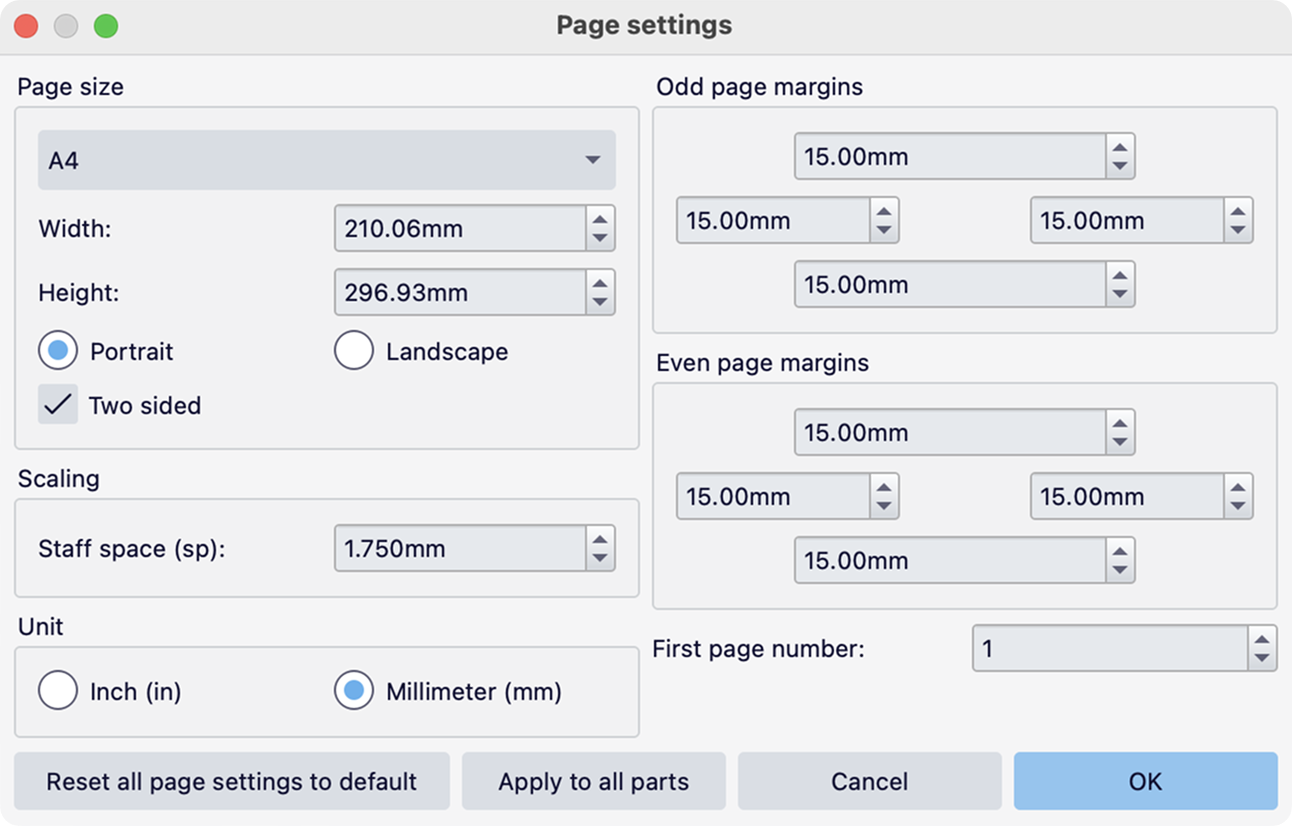Select Landscape orientation

[x=355, y=352]
